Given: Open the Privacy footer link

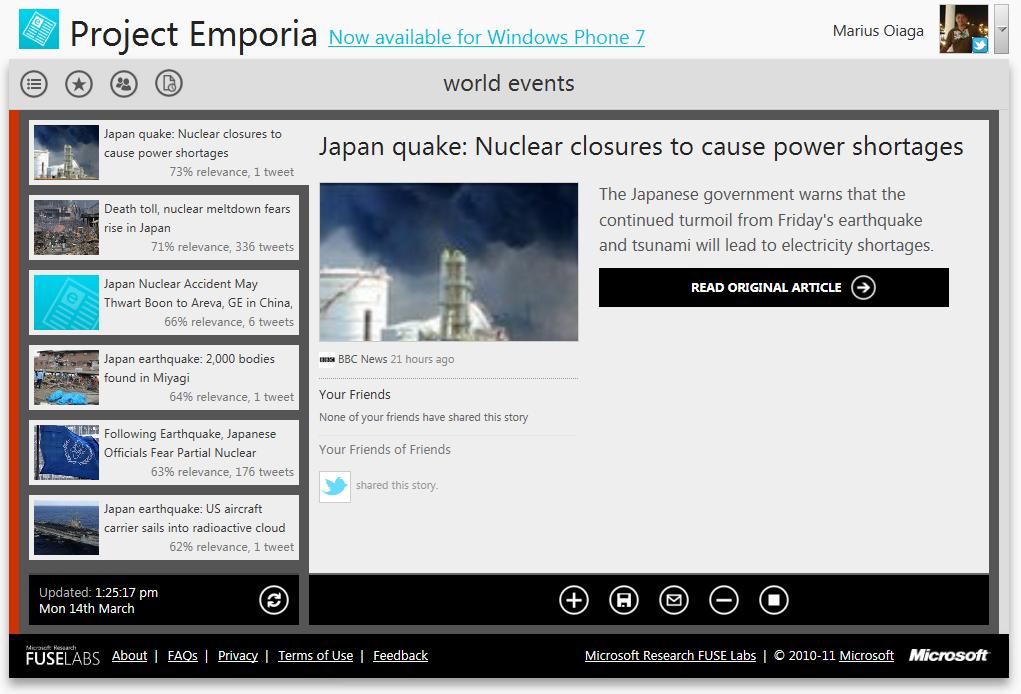Looking at the screenshot, I should coord(238,656).
